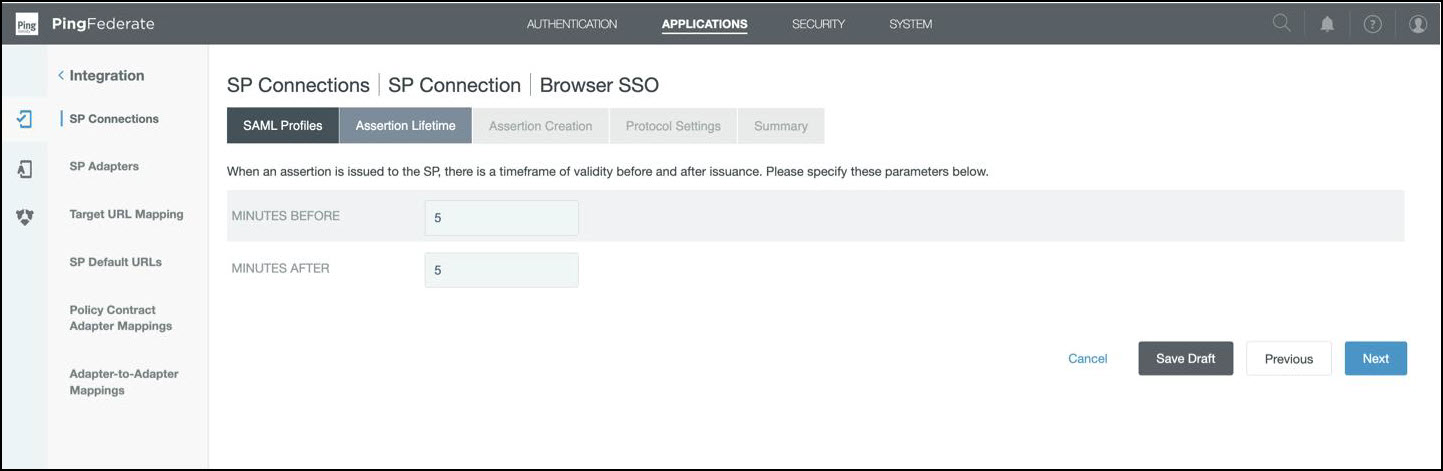Click the MINUTES AFTER input field
This screenshot has width=1443, height=471.
pos(501,269)
